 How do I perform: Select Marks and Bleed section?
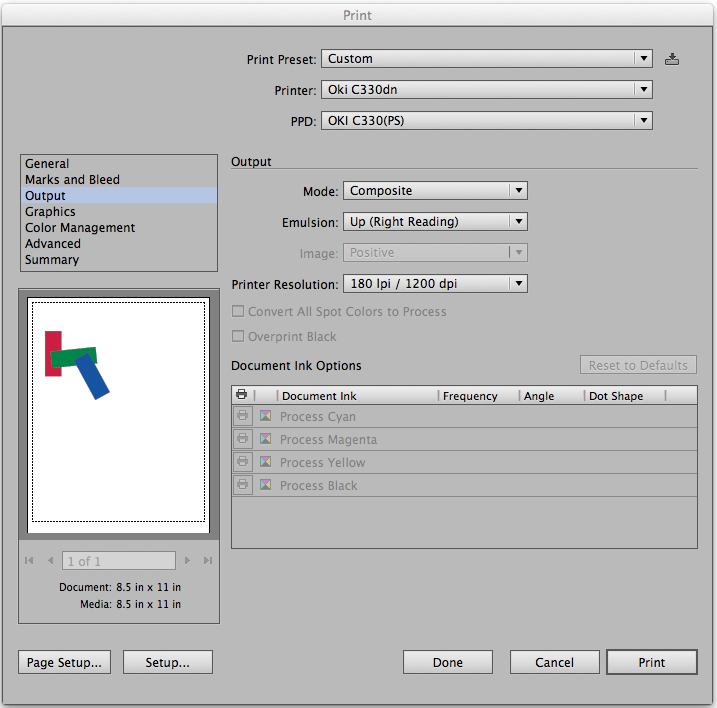(119, 180)
